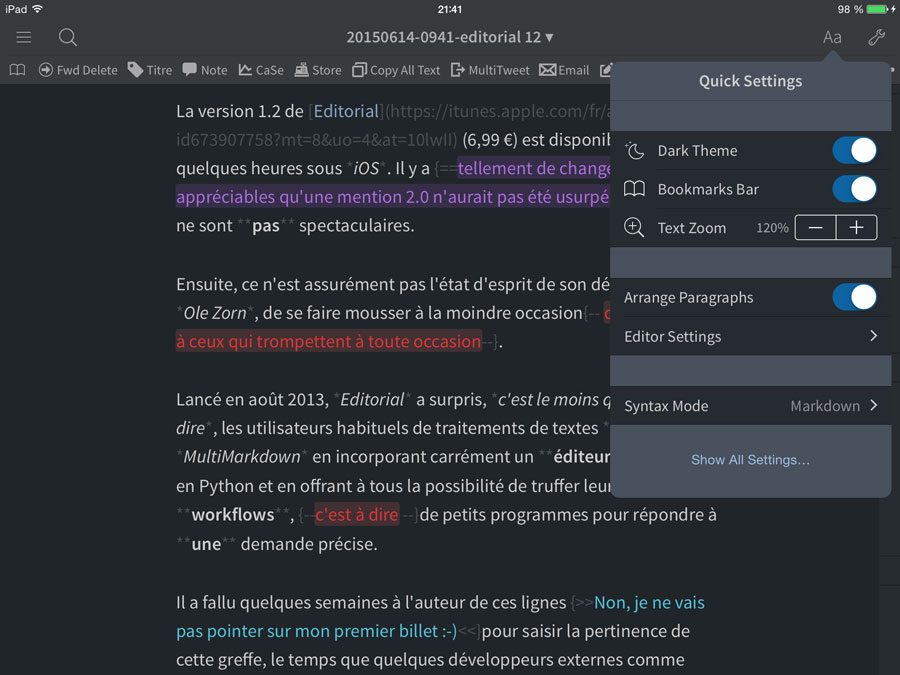Screen dimensions: 900x675
Task: Open Editor Settings submenu
Action: (x=751, y=336)
